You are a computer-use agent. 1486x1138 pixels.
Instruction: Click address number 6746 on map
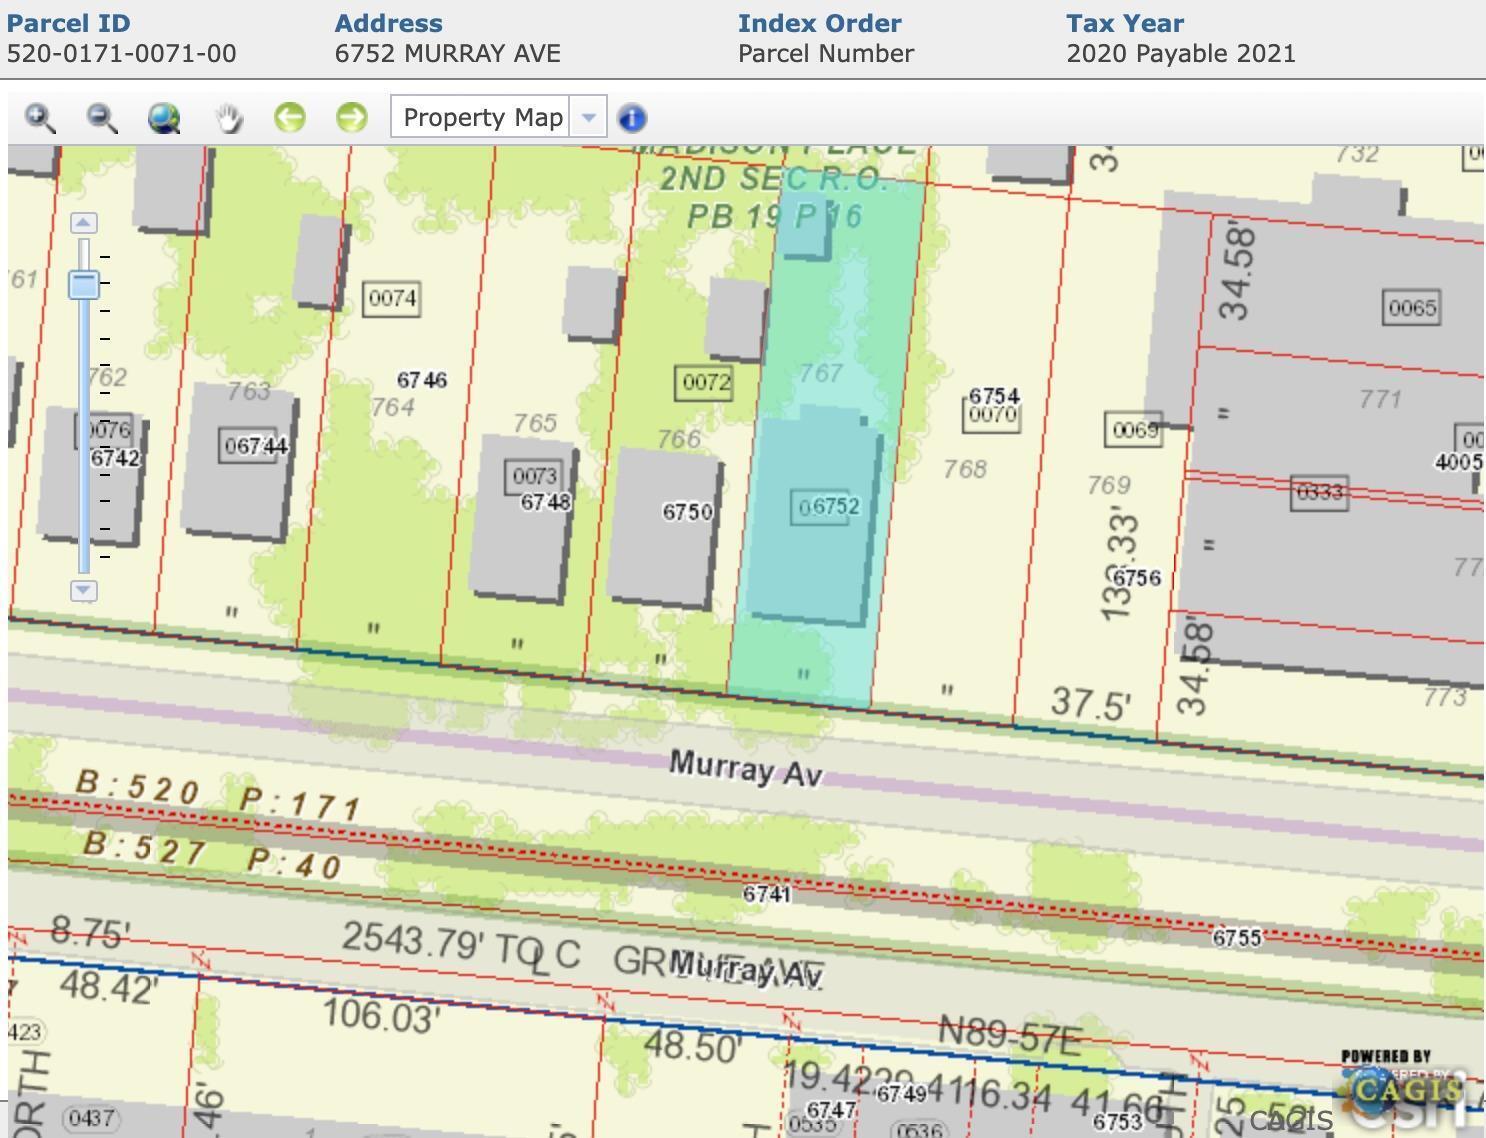tap(422, 380)
